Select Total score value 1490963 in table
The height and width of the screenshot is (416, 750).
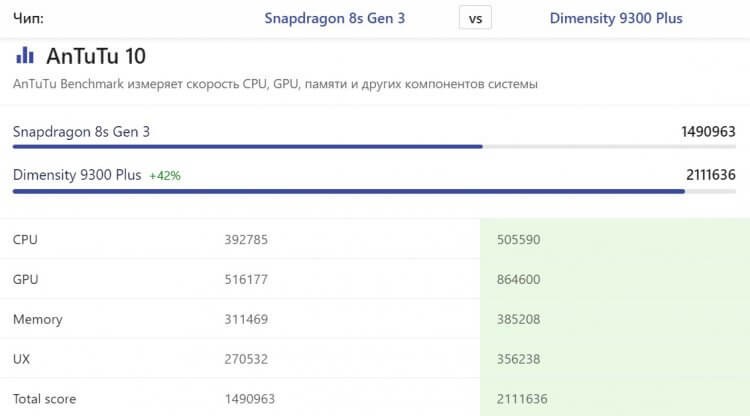coord(250,398)
